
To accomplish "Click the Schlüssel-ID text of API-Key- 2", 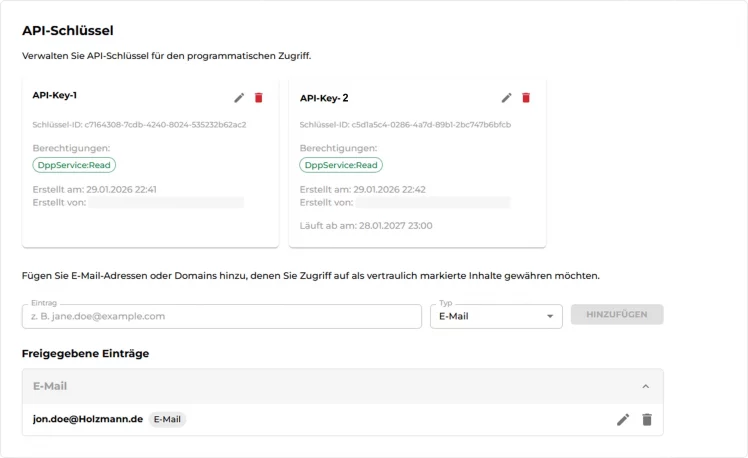I will point(405,125).
